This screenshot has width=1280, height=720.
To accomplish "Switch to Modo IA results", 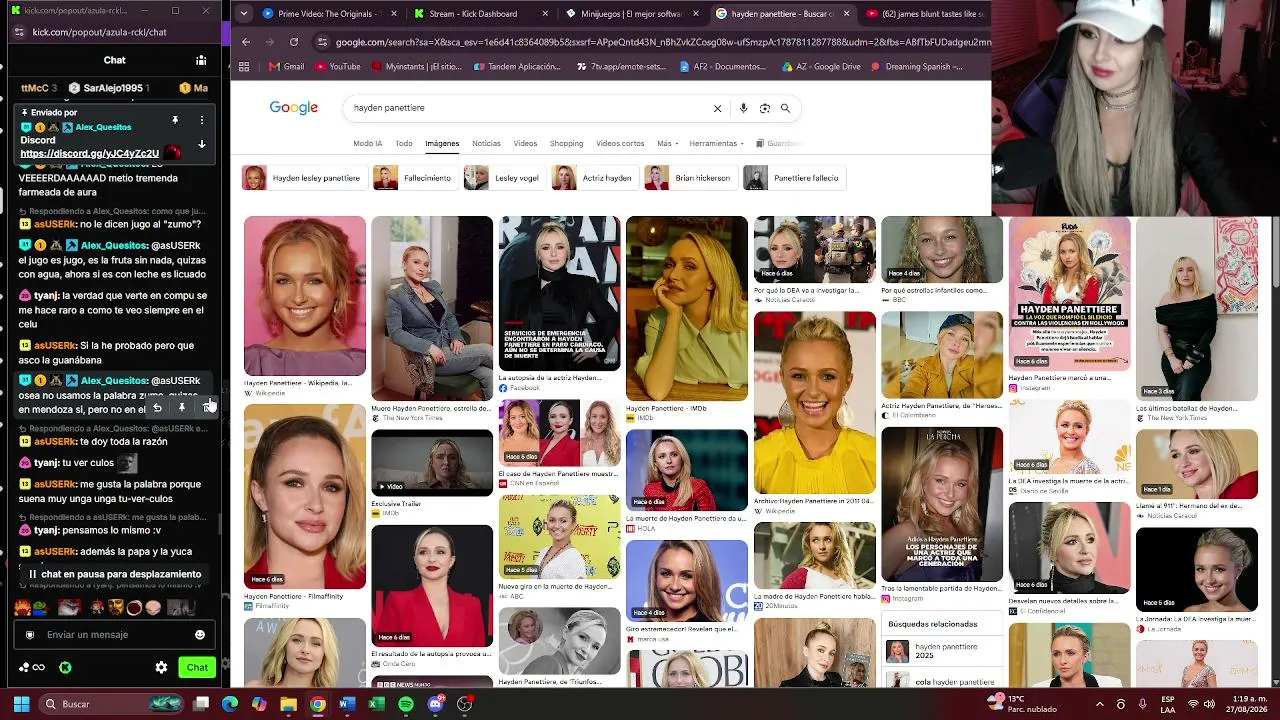I will point(368,144).
